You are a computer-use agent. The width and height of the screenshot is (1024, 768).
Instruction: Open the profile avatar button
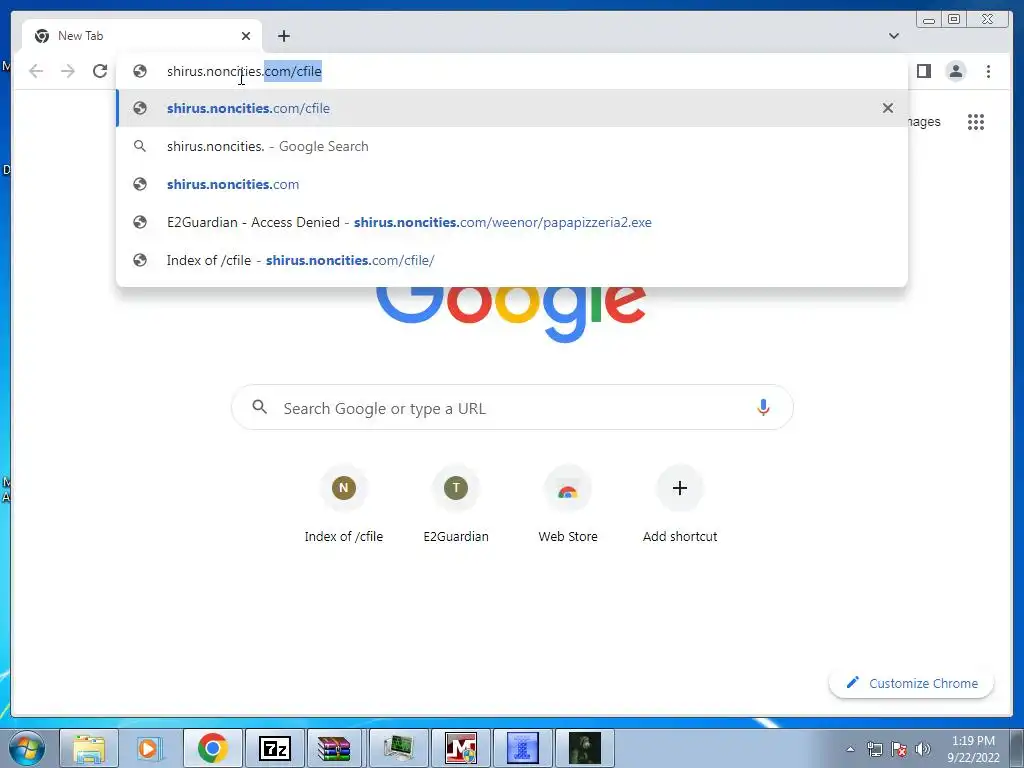coord(955,71)
